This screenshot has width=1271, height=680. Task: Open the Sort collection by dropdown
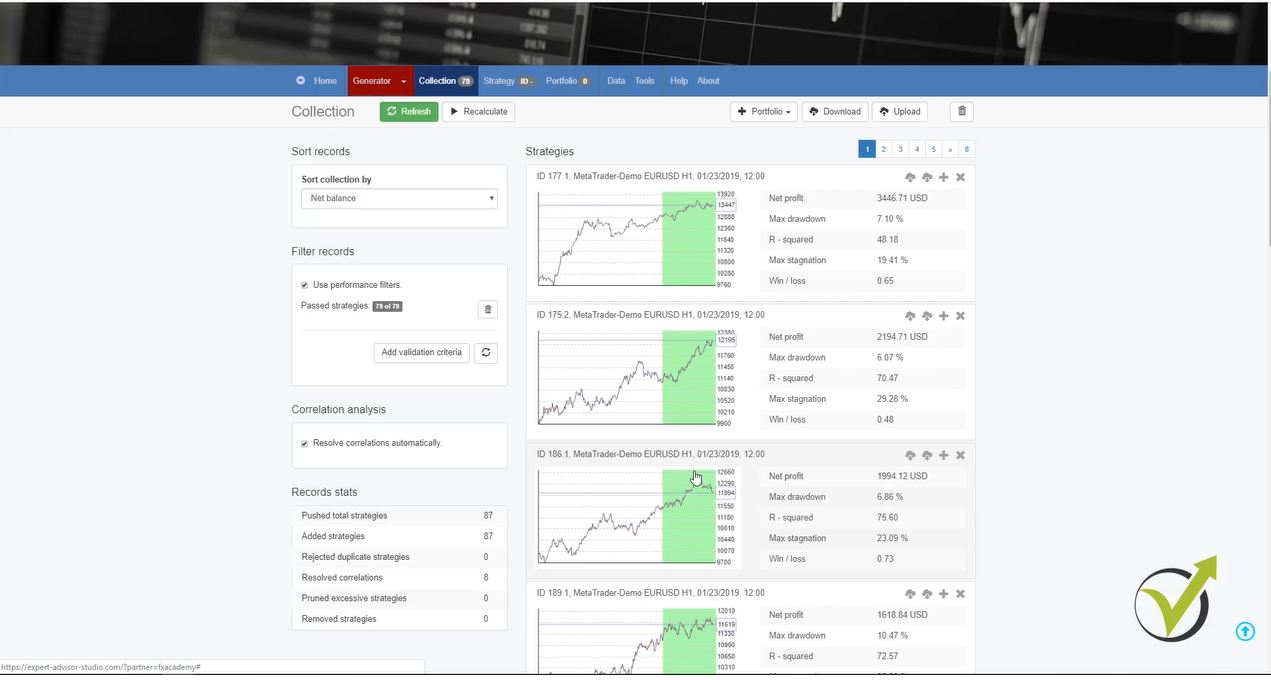(x=398, y=198)
